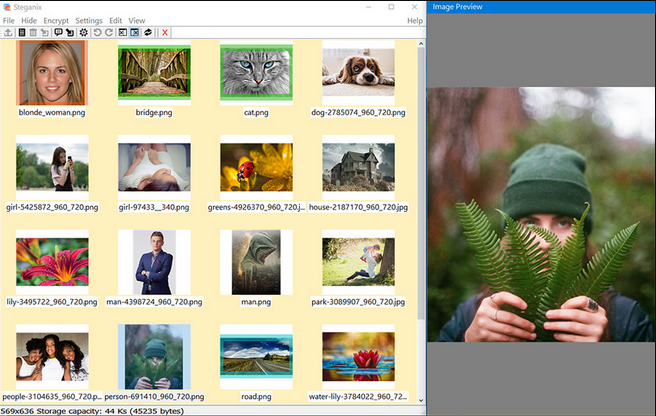The image size is (656, 416).
Task: Minimize the Steganix window
Action: pos(369,7)
